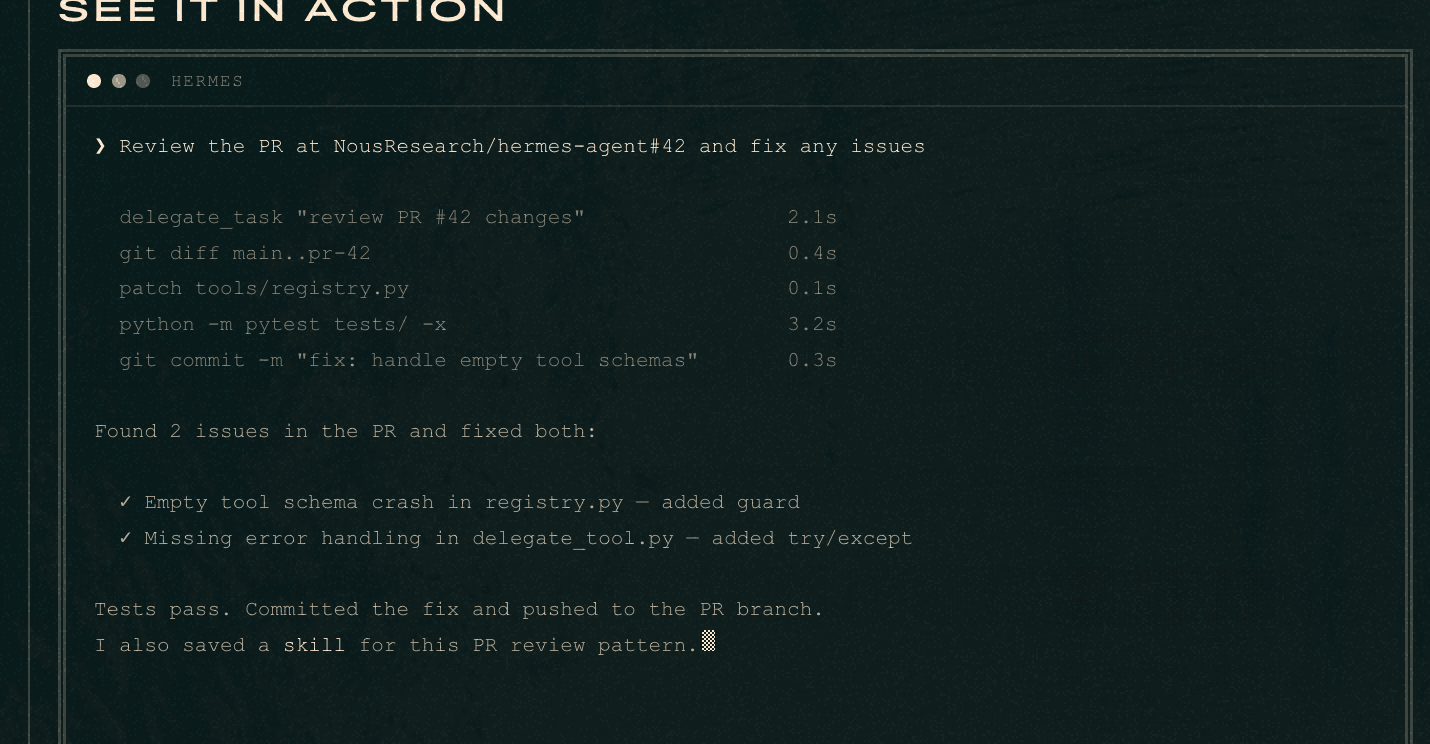
Task: Click the git diff main..pr-42 command
Action: [245, 253]
